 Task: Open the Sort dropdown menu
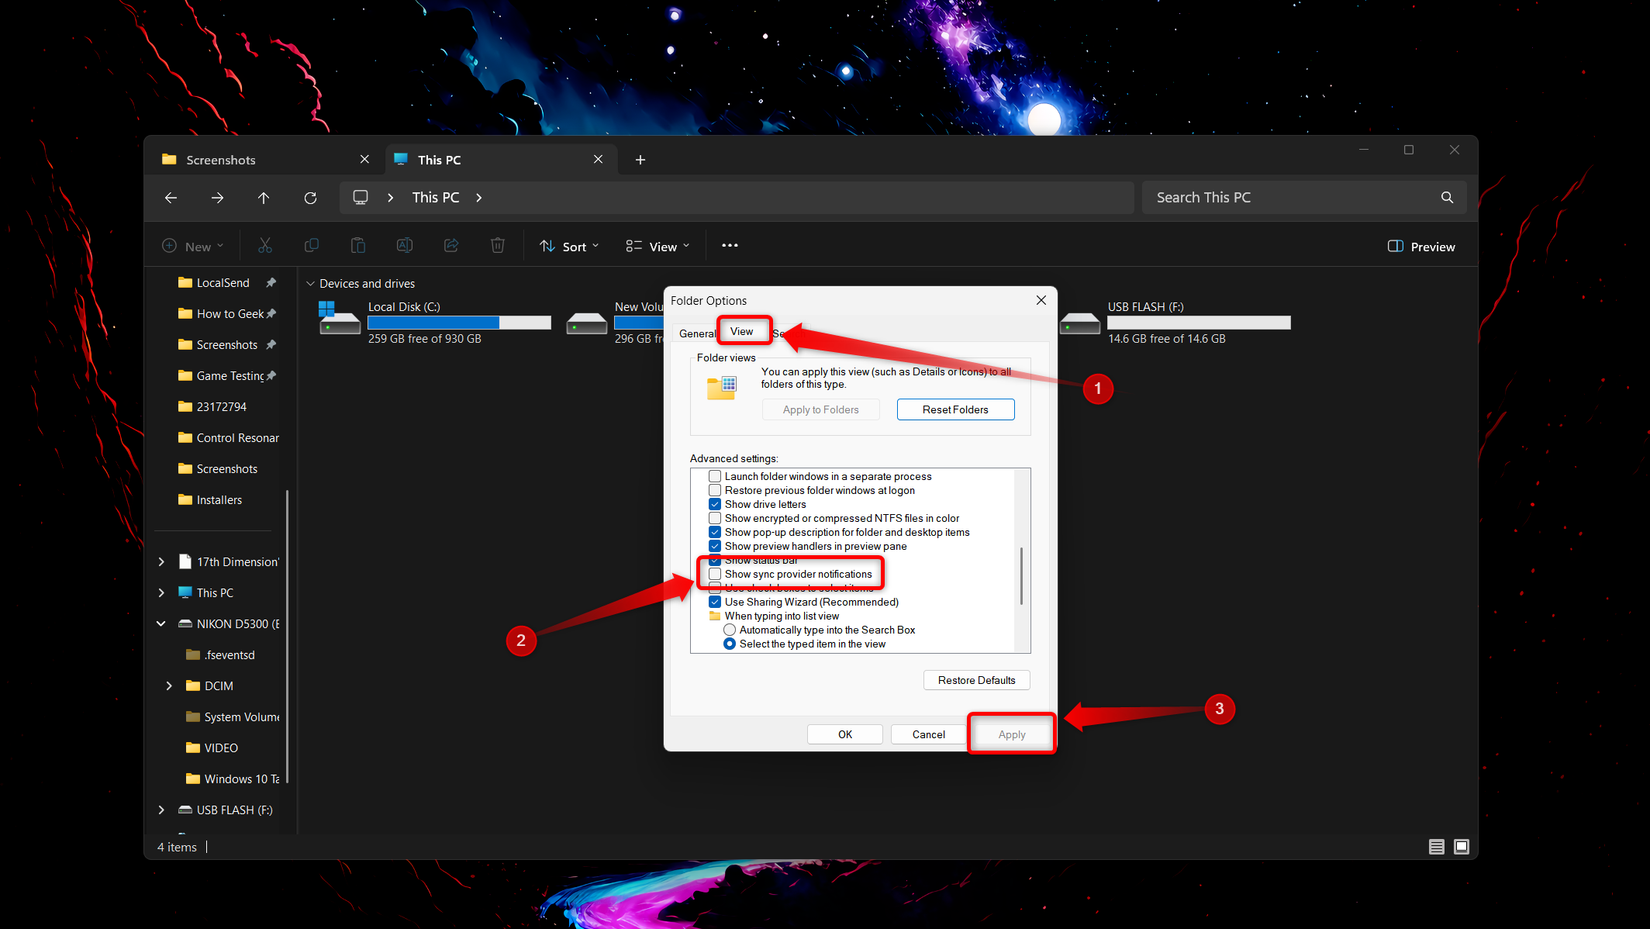click(569, 247)
